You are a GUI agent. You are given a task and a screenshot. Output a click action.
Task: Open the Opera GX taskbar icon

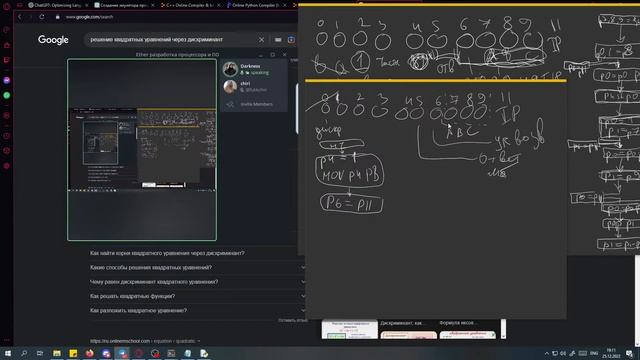point(139,353)
